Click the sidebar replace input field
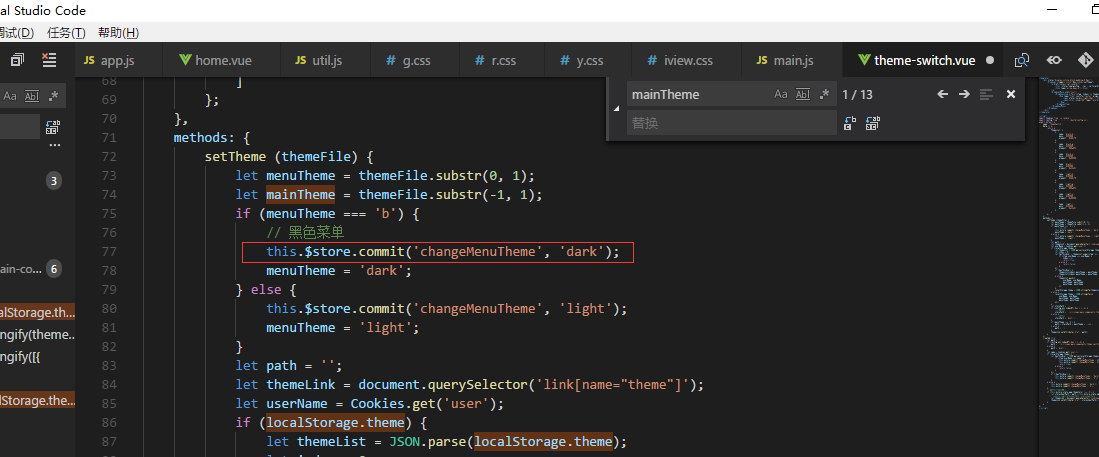Viewport: 1099px width, 457px height. pos(20,127)
